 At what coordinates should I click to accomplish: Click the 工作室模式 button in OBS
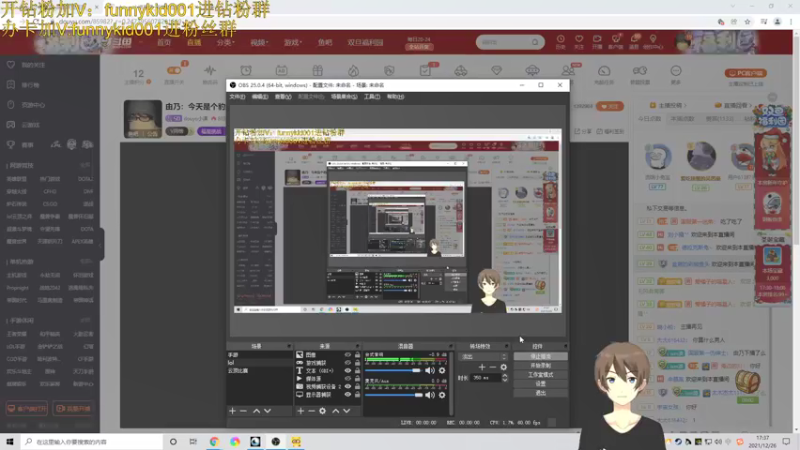(540, 374)
